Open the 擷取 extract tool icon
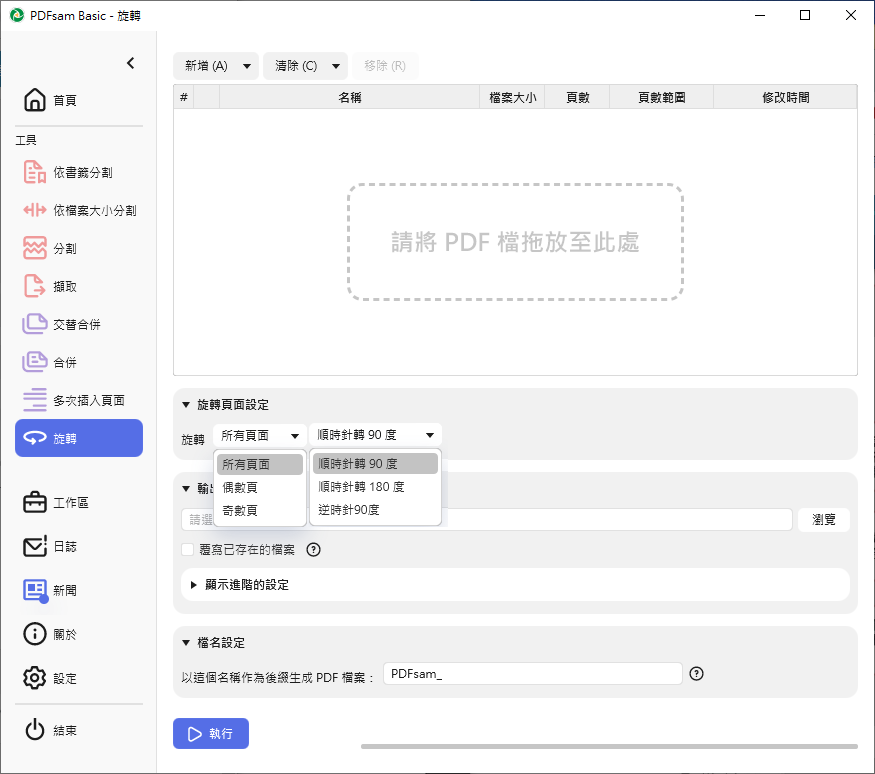This screenshot has width=875, height=774. coord(35,286)
